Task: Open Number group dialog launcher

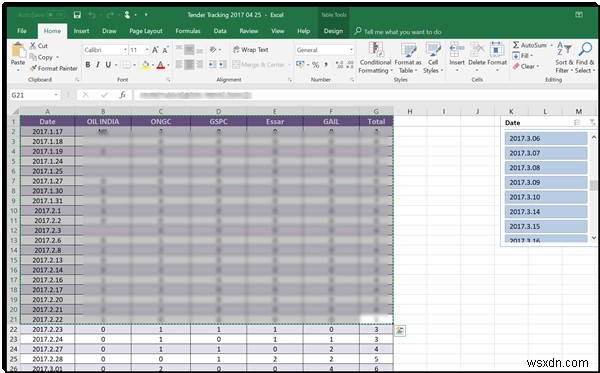Action: 352,80
